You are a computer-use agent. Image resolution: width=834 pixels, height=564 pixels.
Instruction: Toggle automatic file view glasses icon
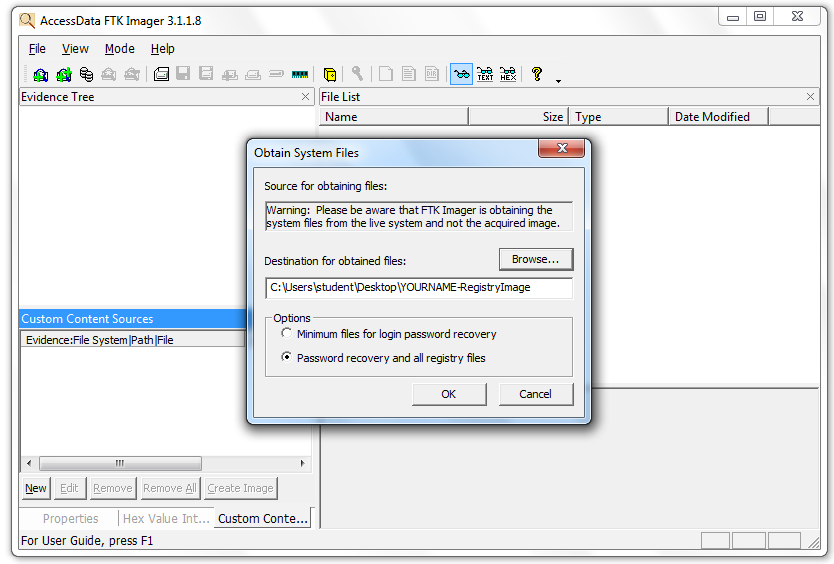pyautogui.click(x=461, y=74)
